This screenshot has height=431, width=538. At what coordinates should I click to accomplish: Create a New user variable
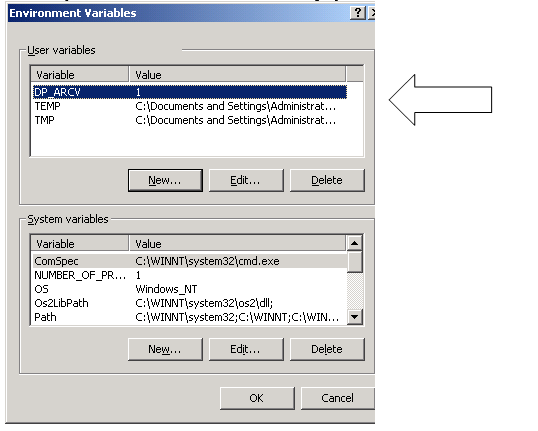(165, 180)
